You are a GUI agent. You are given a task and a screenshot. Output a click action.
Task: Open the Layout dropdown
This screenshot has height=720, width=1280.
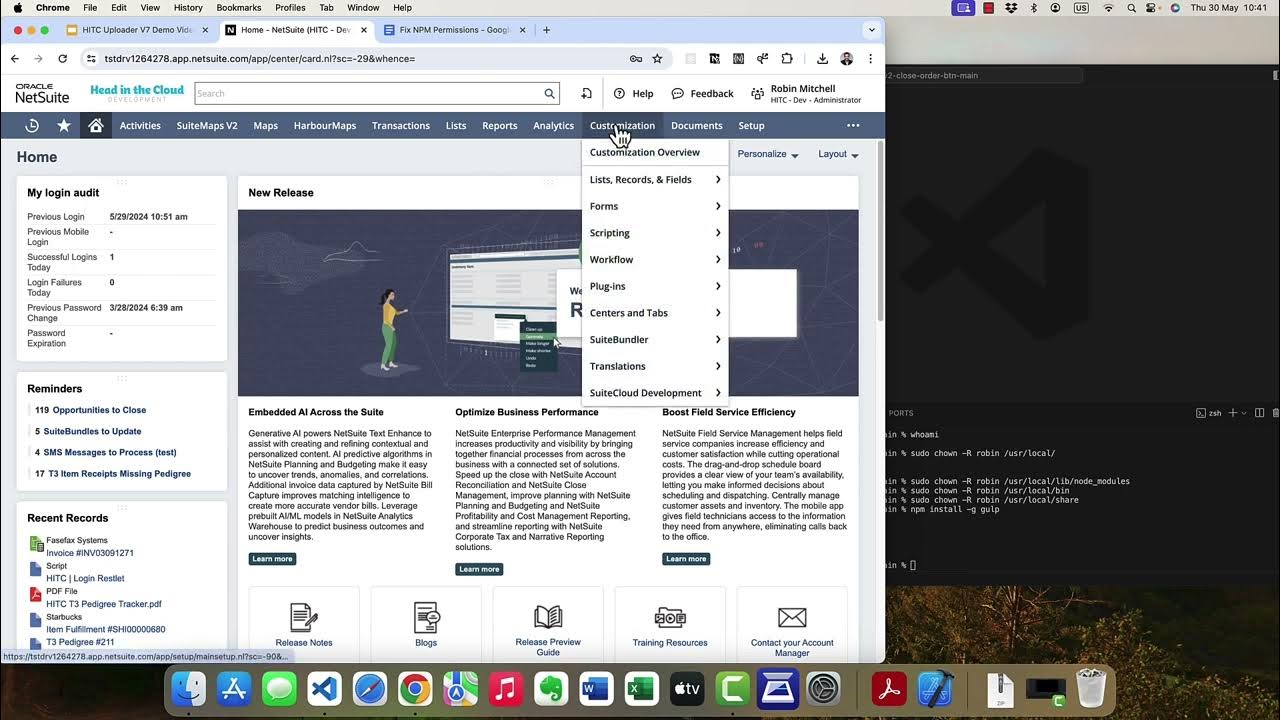[x=837, y=154]
